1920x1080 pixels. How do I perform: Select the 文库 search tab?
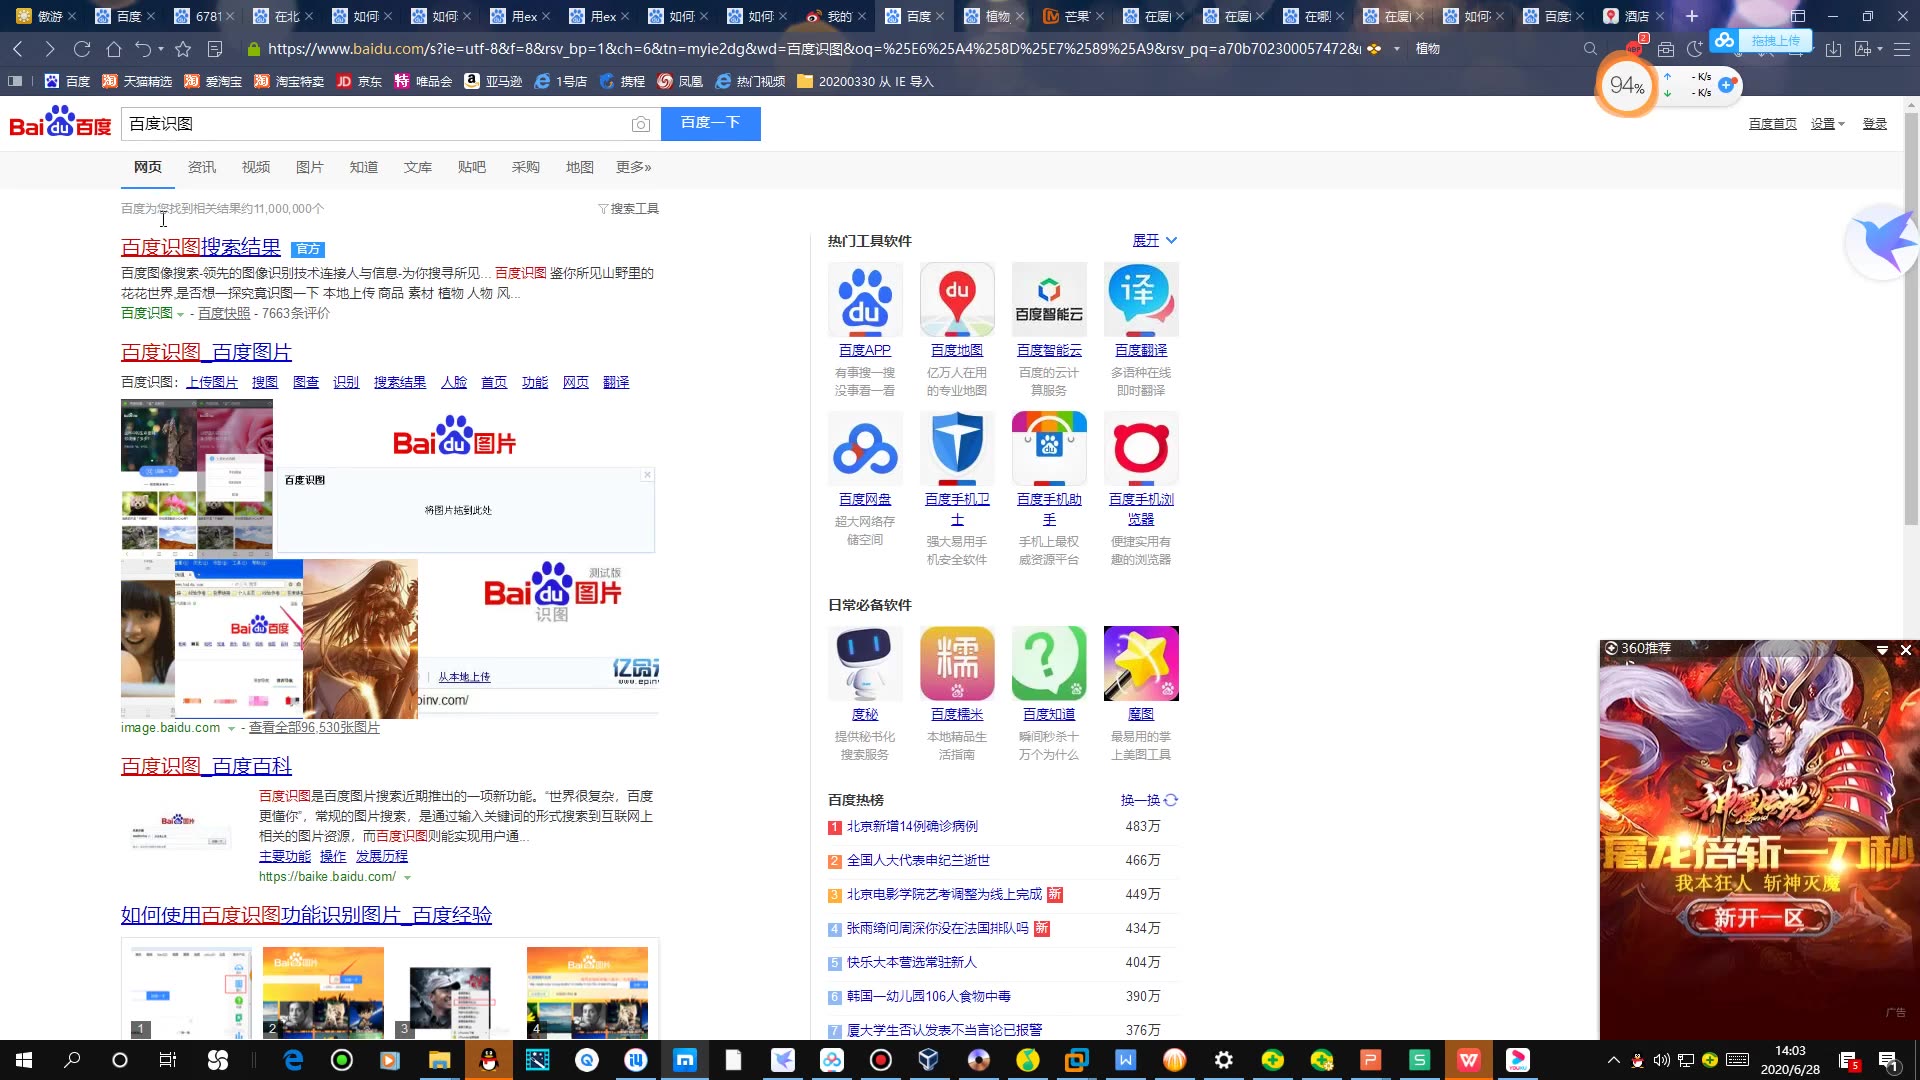(x=418, y=167)
